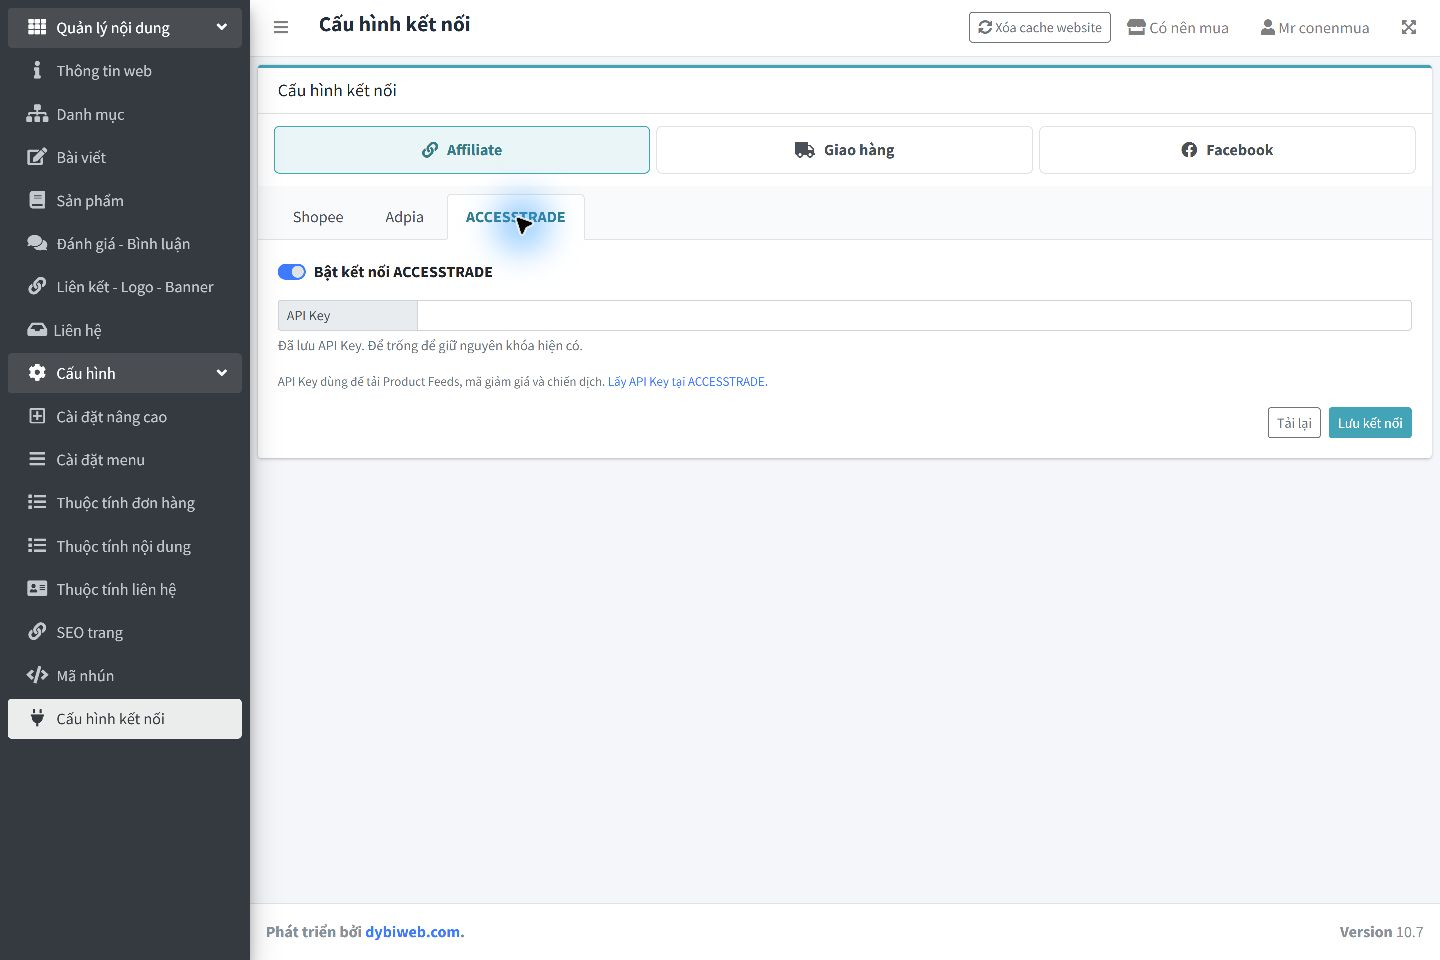Screen dimensions: 1440x960
Task: Open the dybiweb.com footer link
Action: point(412,932)
